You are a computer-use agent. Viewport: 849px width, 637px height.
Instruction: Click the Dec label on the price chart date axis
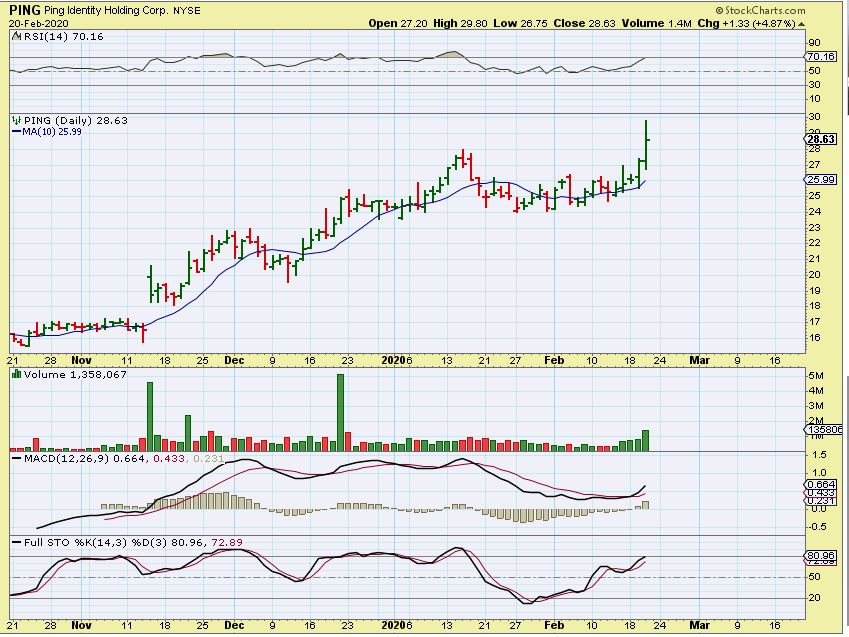point(234,360)
